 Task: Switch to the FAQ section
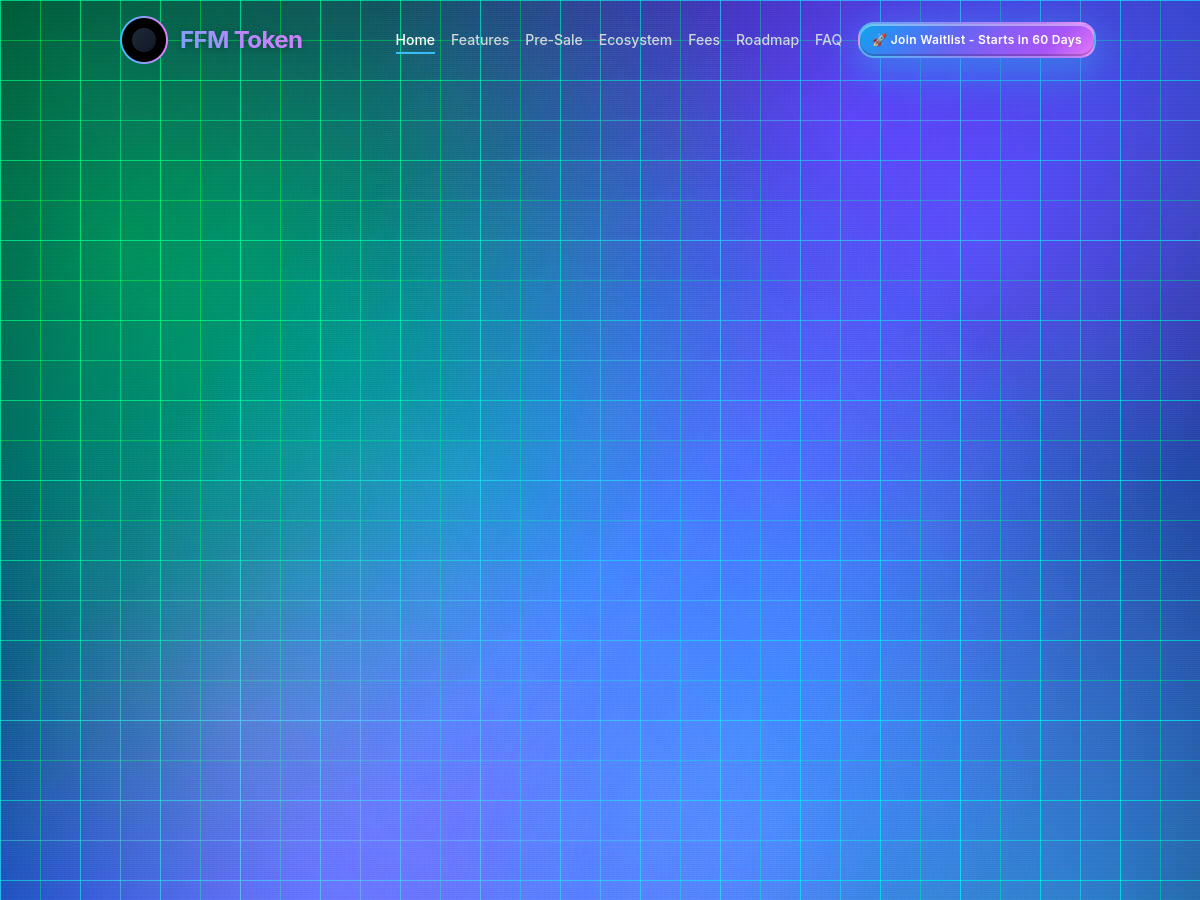coord(828,40)
